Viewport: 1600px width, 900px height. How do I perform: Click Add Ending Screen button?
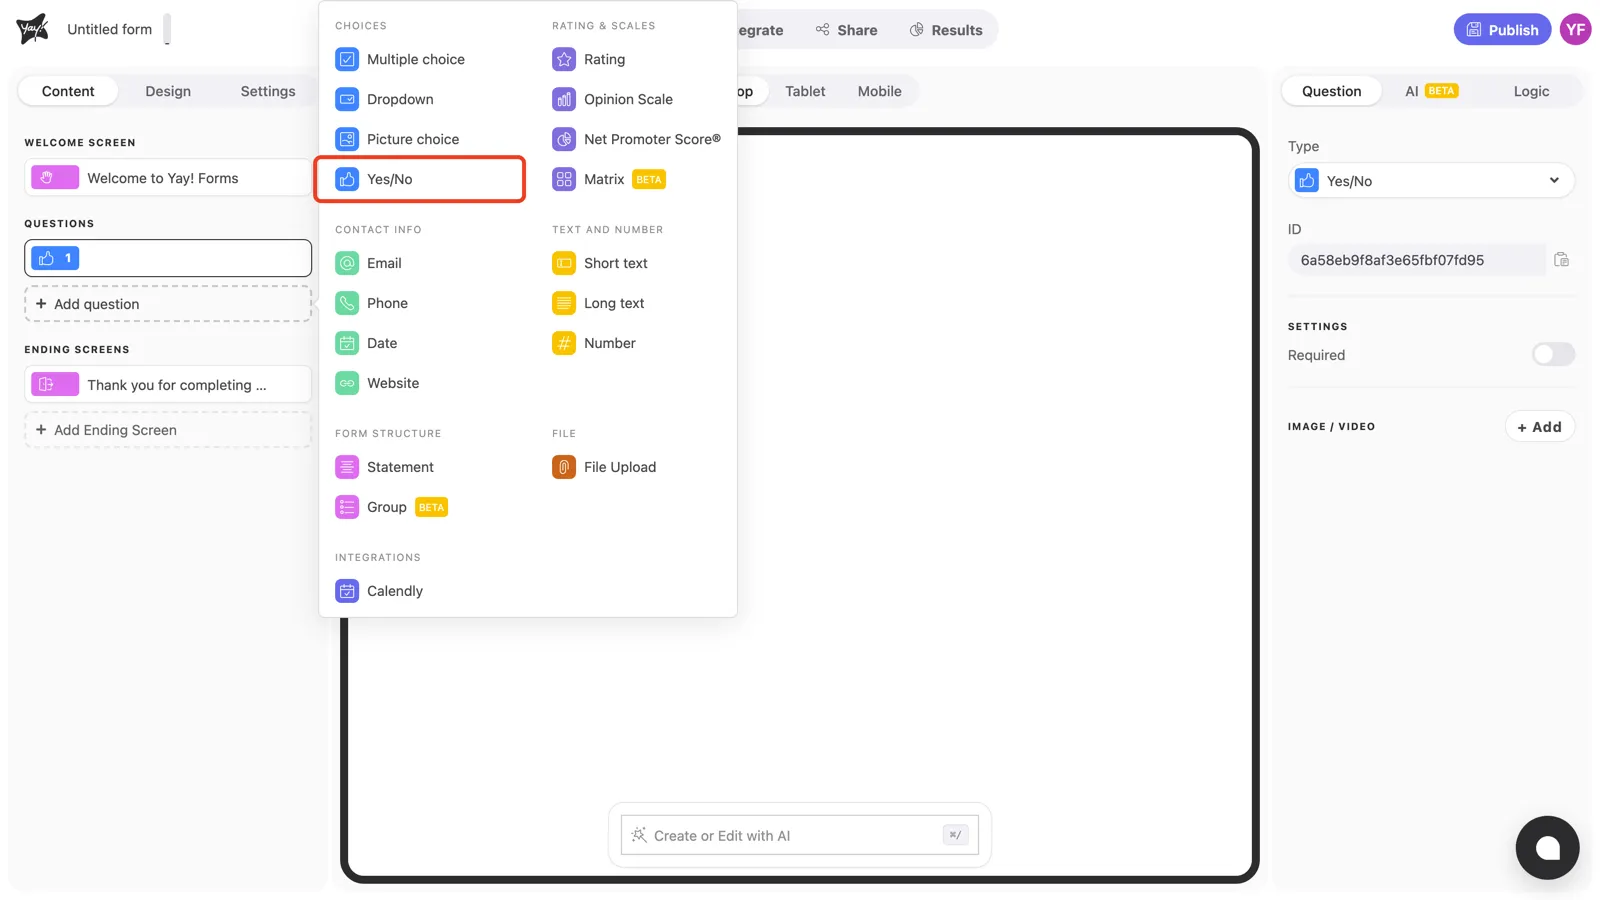pyautogui.click(x=168, y=430)
